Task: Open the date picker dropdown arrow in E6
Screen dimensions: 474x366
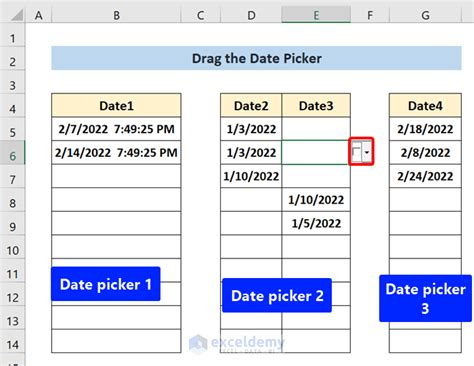Action: [367, 152]
